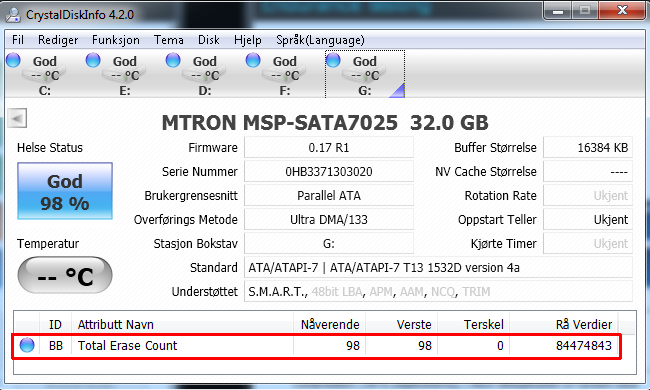Click the temperature -- °C indicator
Screen dimensions: 650x390
65,275
